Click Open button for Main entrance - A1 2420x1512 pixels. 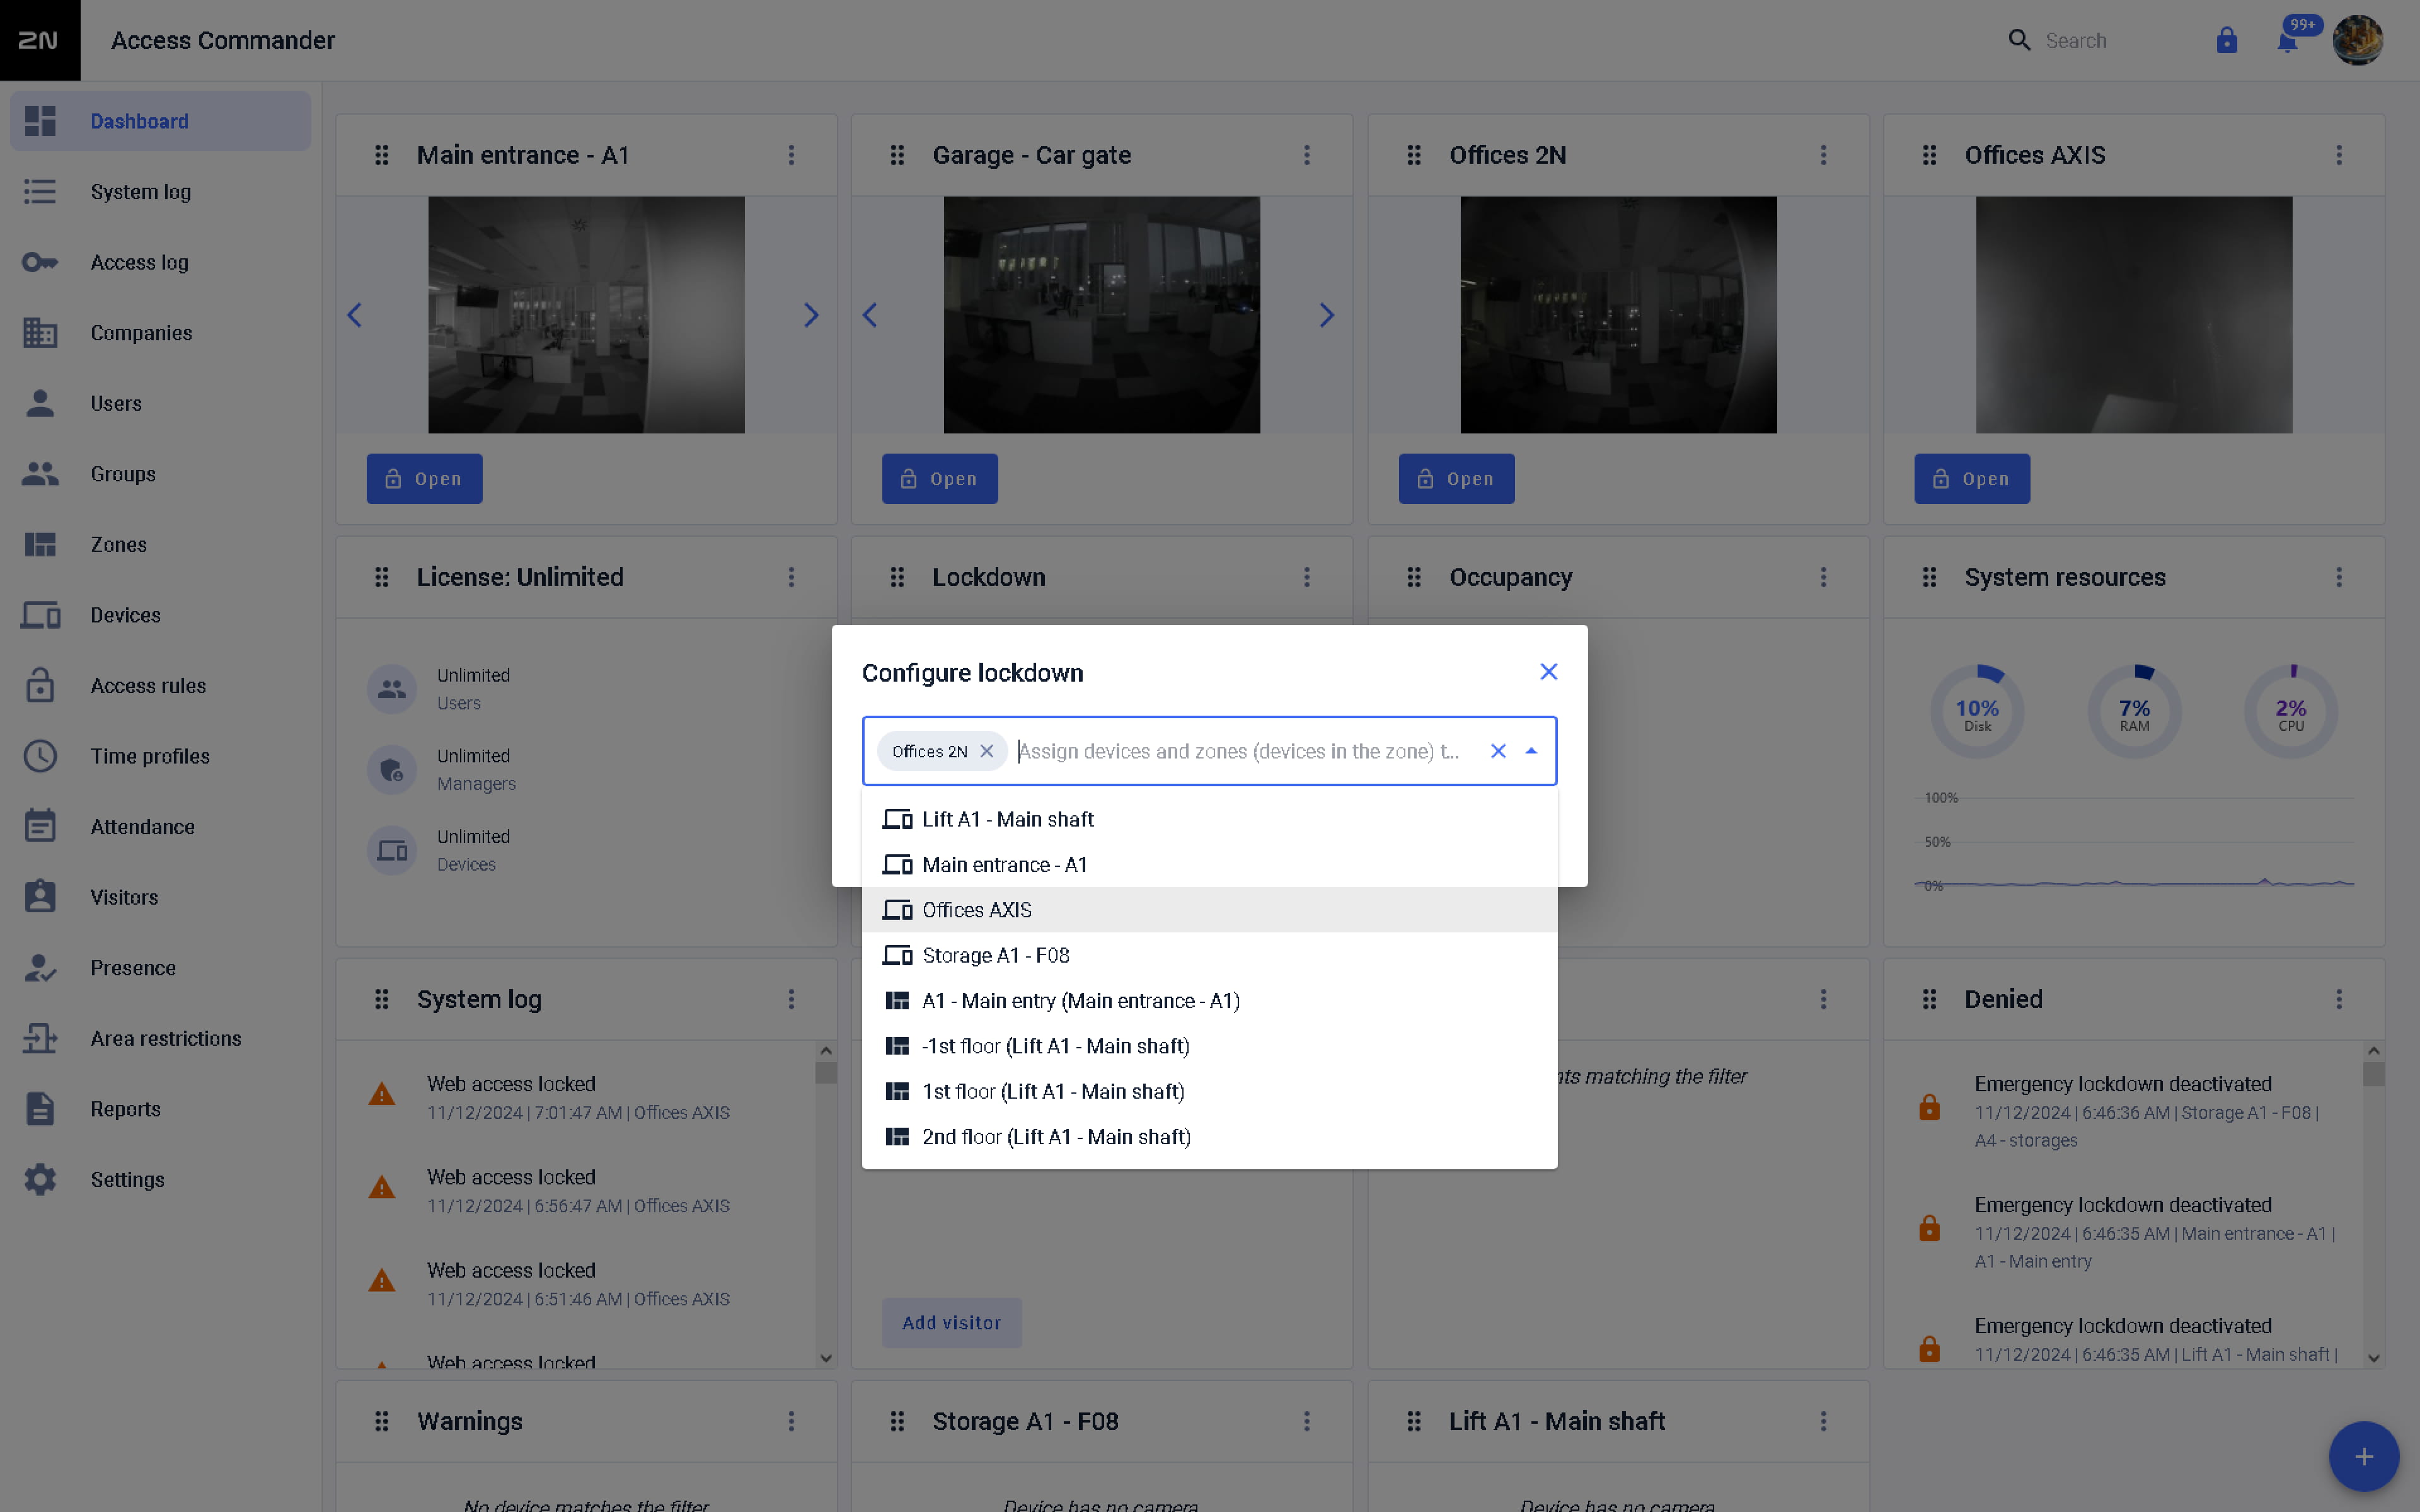click(424, 479)
